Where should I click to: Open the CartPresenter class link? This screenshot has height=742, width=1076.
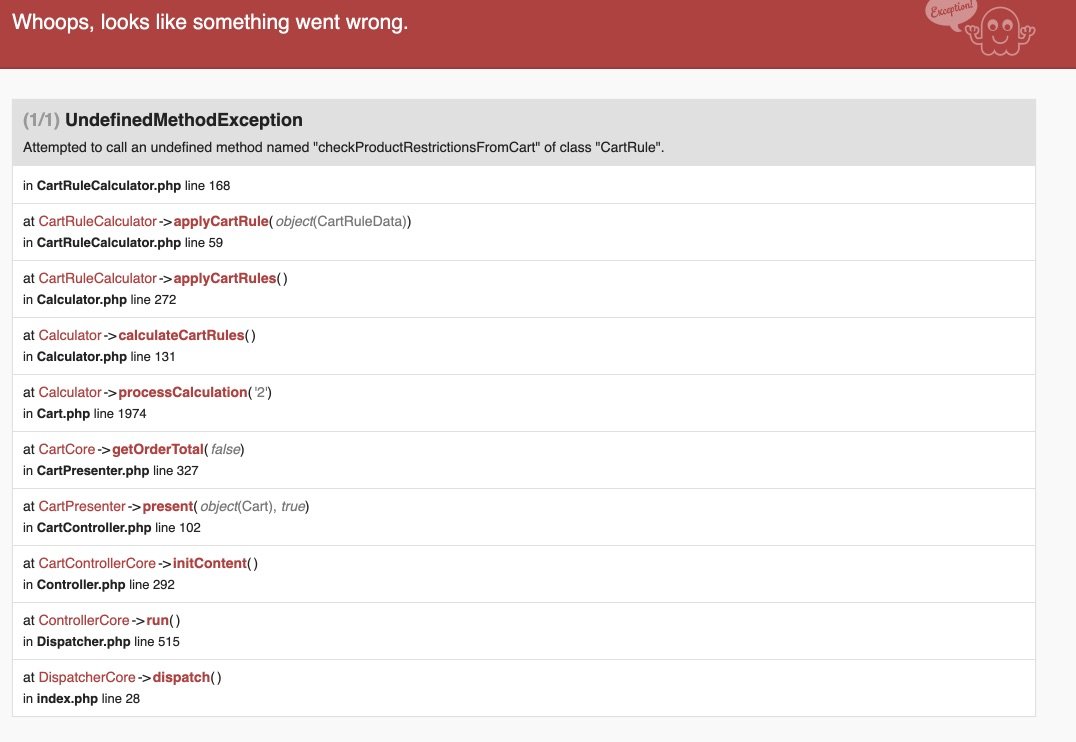[x=82, y=506]
